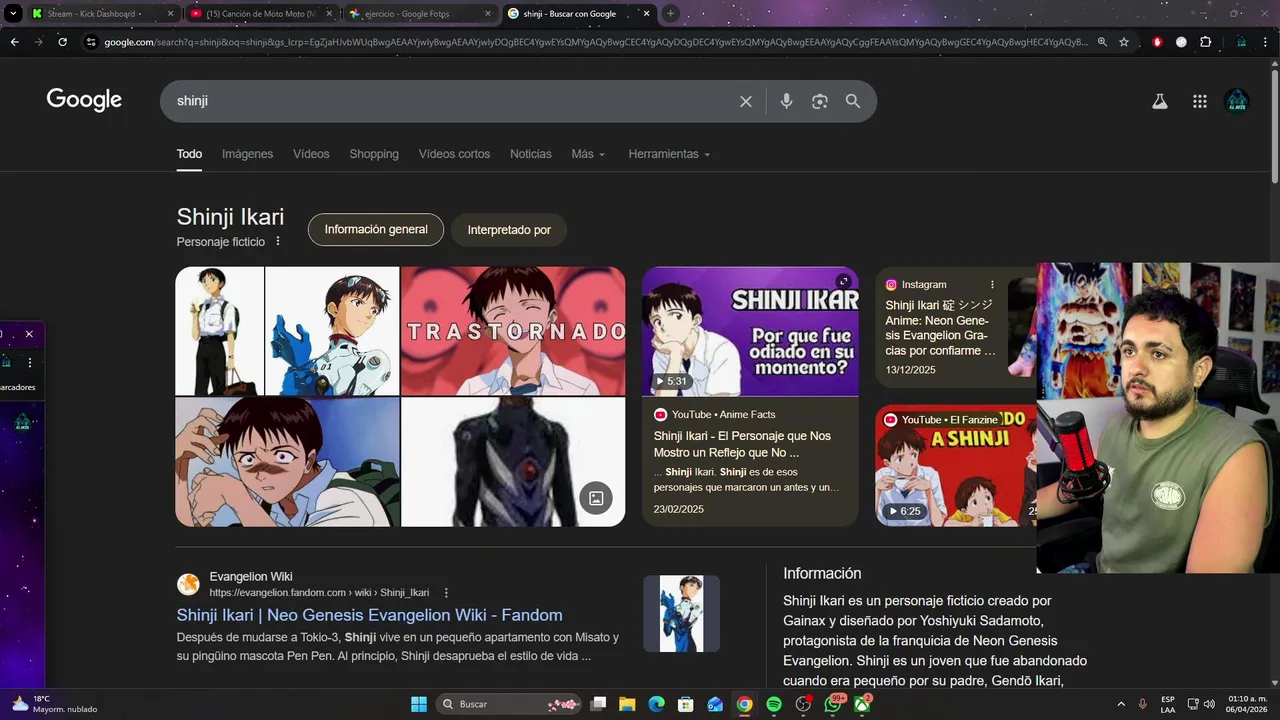The width and height of the screenshot is (1280, 720).
Task: Open TRASTORNADO Shinji image thumbnail
Action: [513, 331]
